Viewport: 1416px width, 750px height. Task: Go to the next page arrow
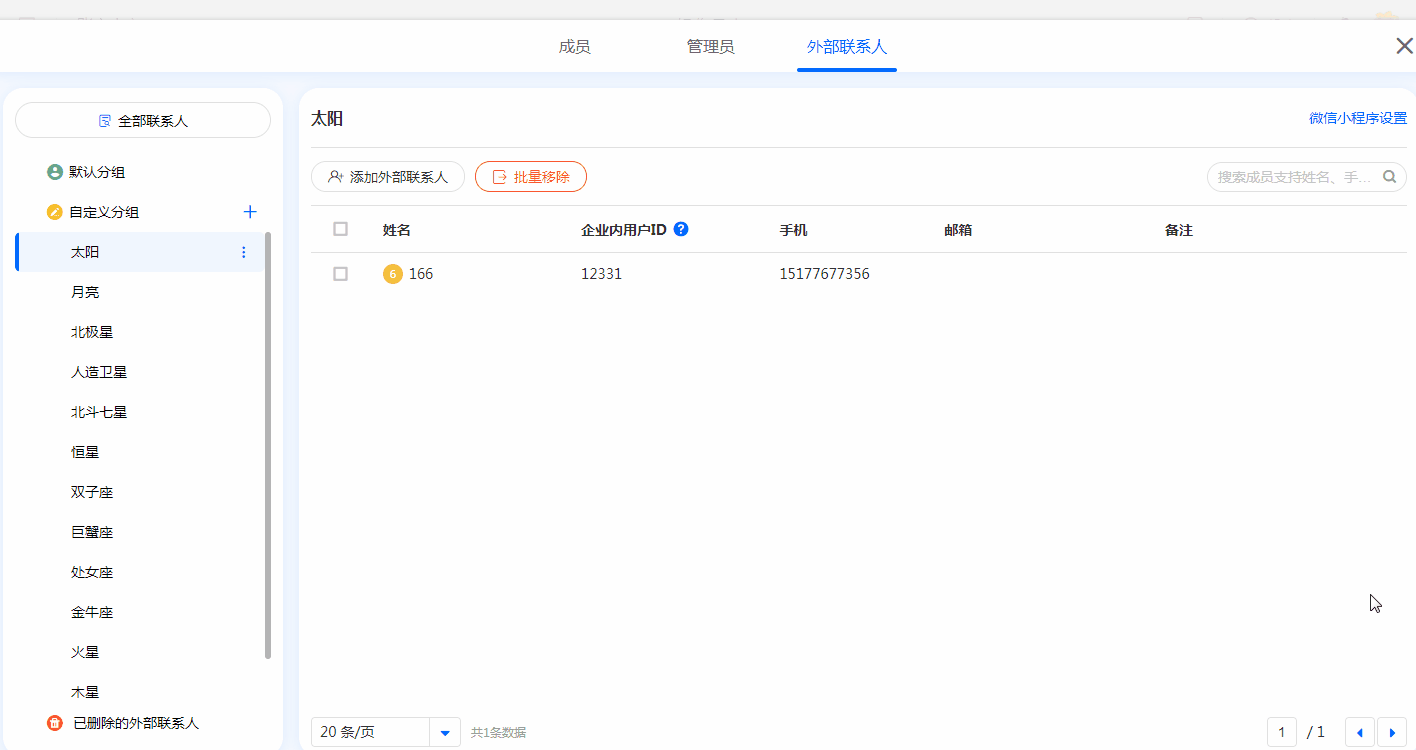tap(1391, 732)
